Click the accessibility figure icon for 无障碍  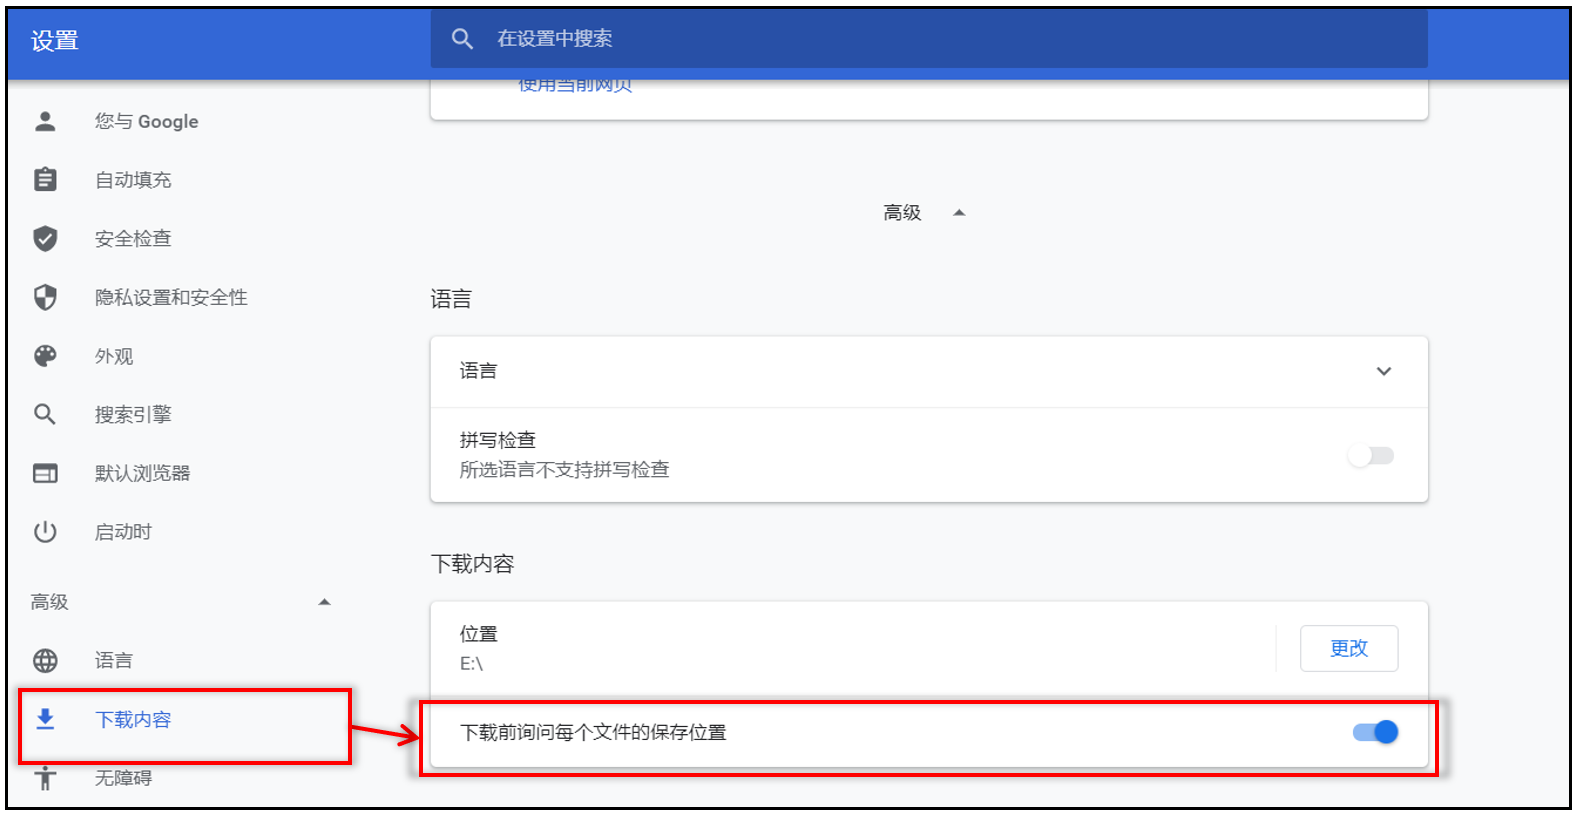click(45, 778)
